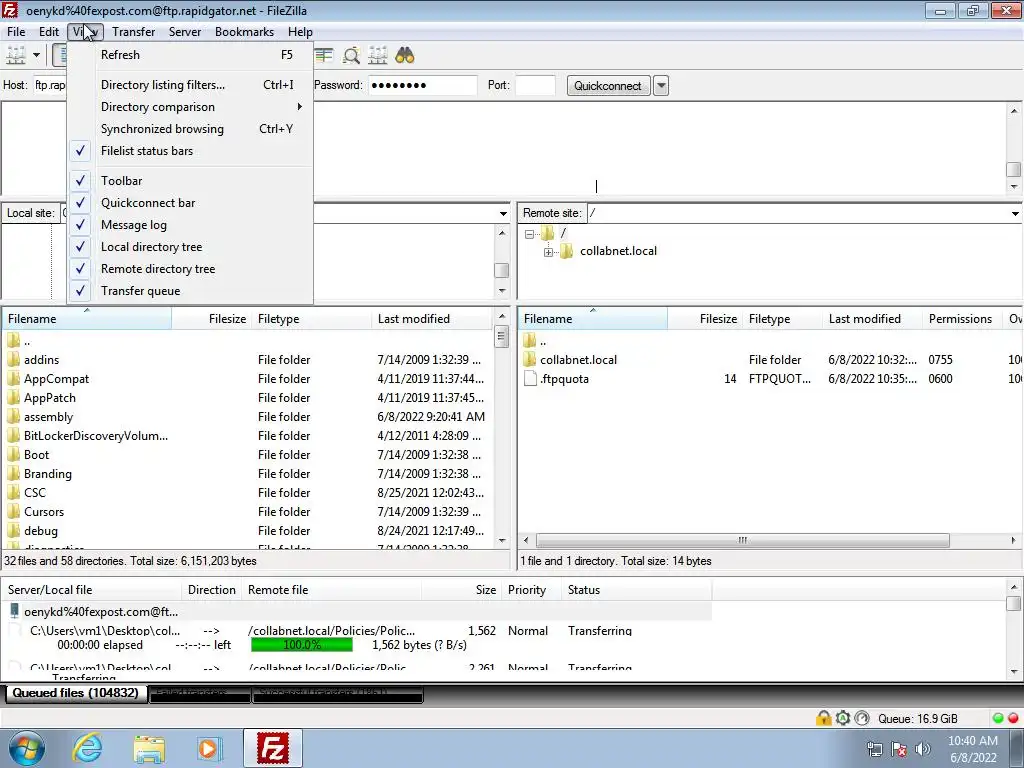Switch to the Queued files tab

(76, 693)
